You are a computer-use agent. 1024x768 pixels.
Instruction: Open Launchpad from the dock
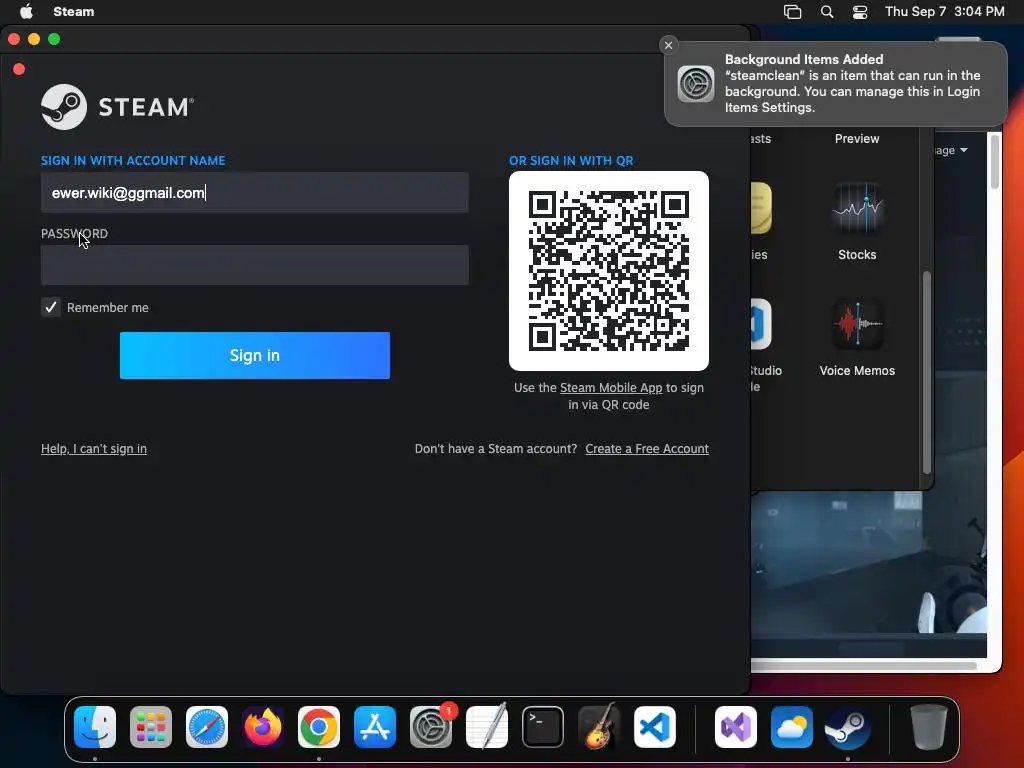151,727
